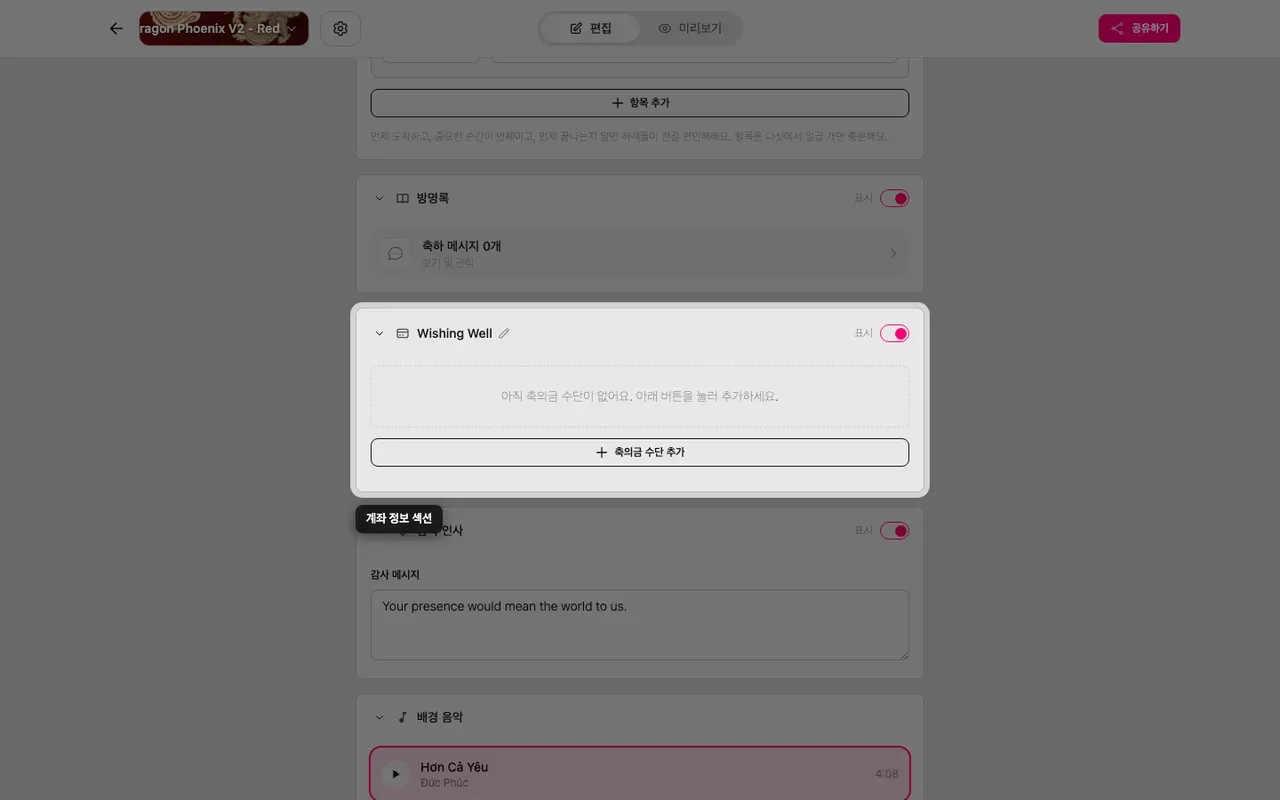Play the song Hơn Cả Yêu
Viewport: 1280px width, 800px height.
[395, 774]
